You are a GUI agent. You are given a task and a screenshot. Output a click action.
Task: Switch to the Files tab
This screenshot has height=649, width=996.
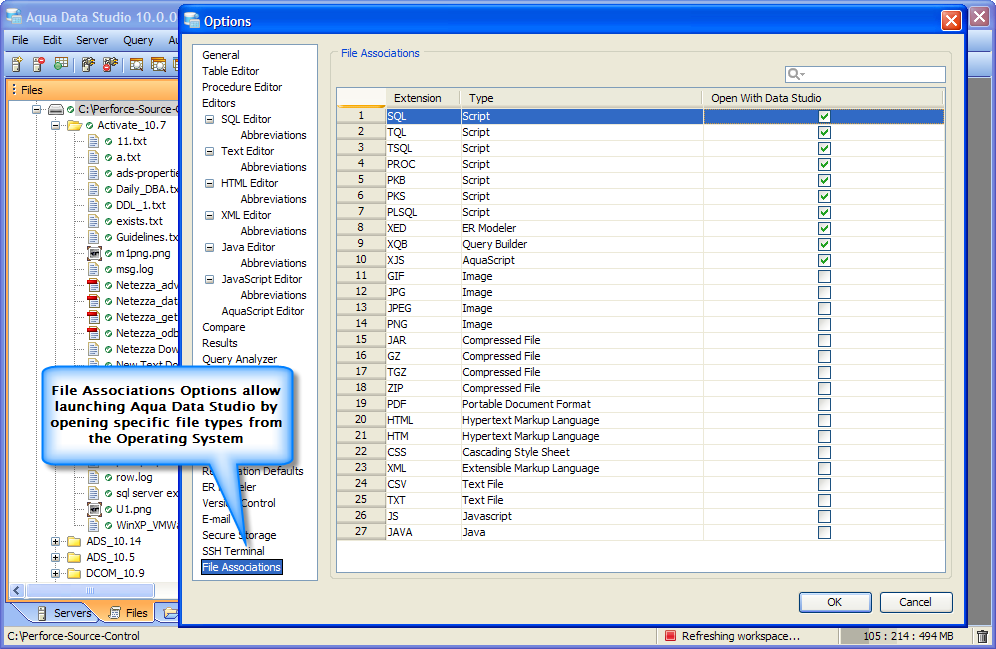point(129,613)
